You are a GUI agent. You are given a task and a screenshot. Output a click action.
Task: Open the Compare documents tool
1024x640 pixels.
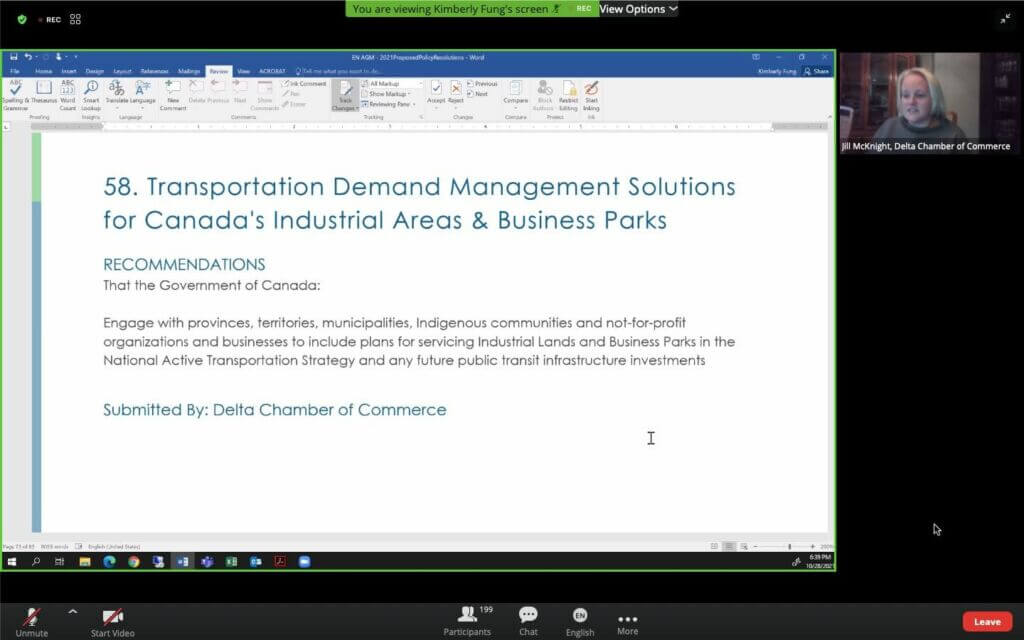coord(515,93)
